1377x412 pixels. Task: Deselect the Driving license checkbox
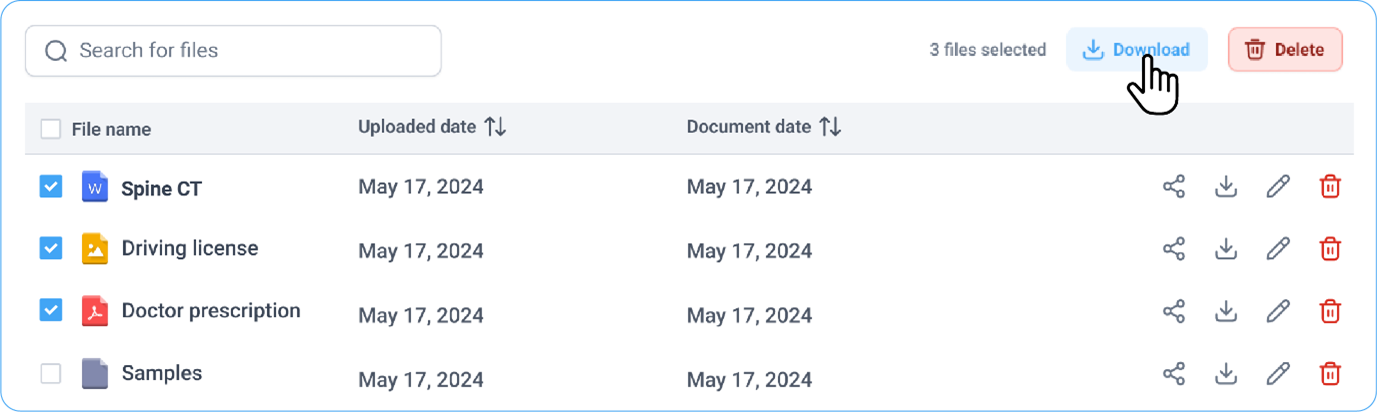51,249
